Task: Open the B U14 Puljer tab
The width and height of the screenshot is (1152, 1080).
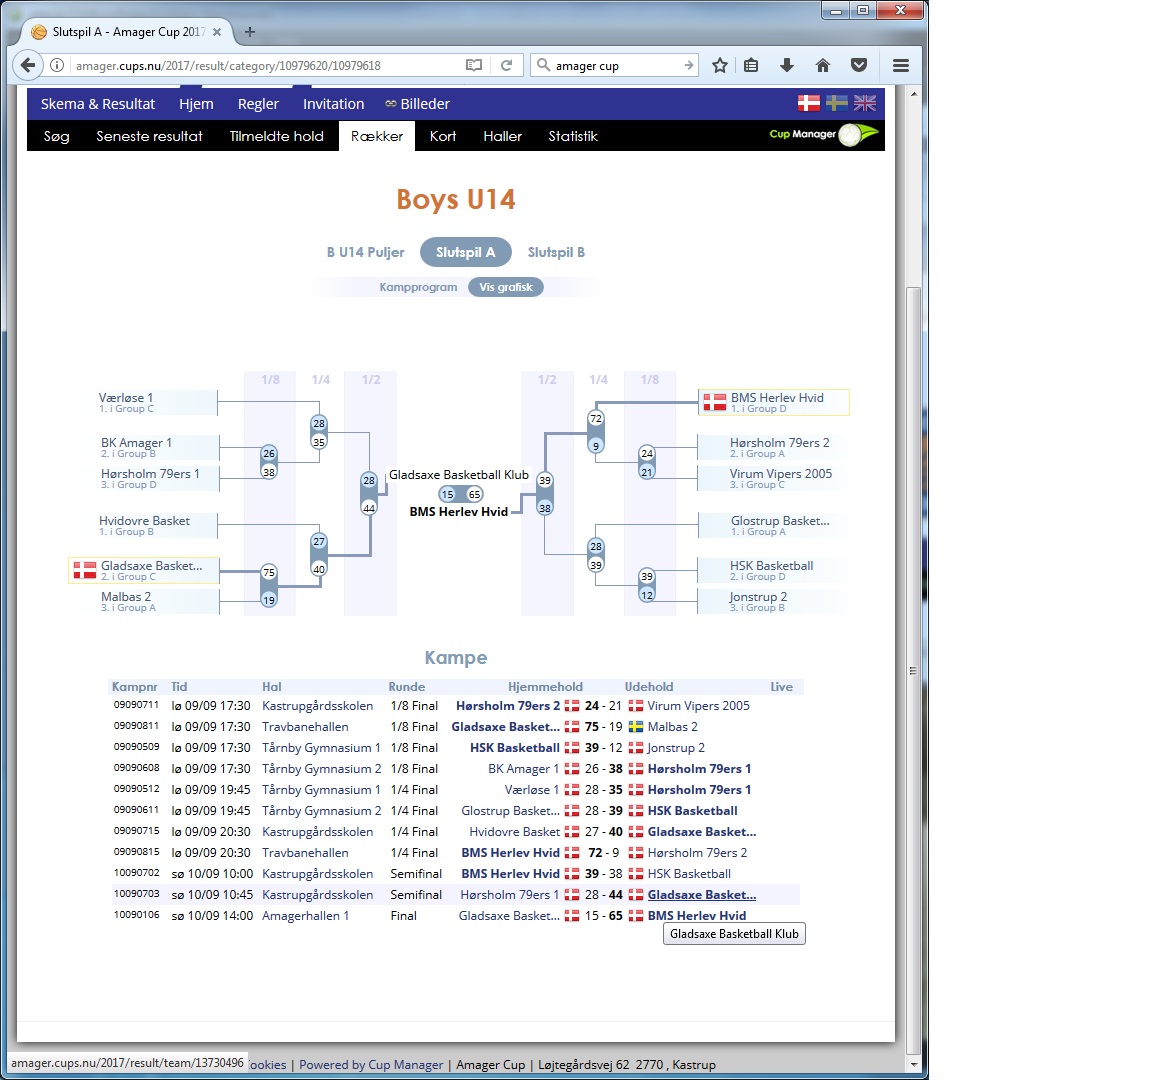Action: point(365,252)
